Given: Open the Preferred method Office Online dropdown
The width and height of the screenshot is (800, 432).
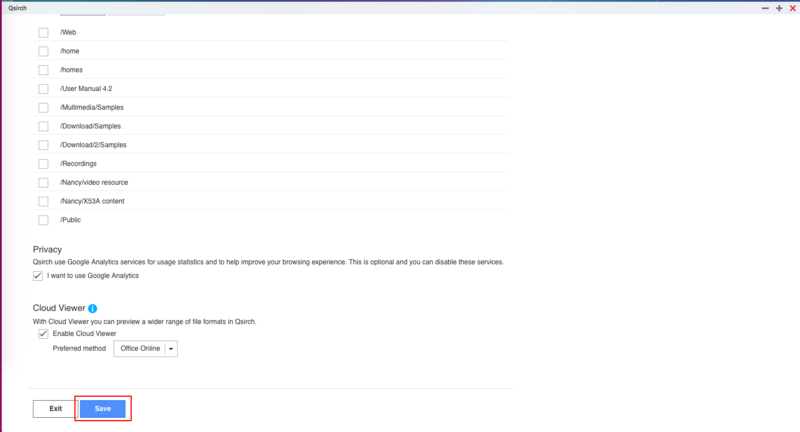Looking at the screenshot, I should pyautogui.click(x=145, y=349).
